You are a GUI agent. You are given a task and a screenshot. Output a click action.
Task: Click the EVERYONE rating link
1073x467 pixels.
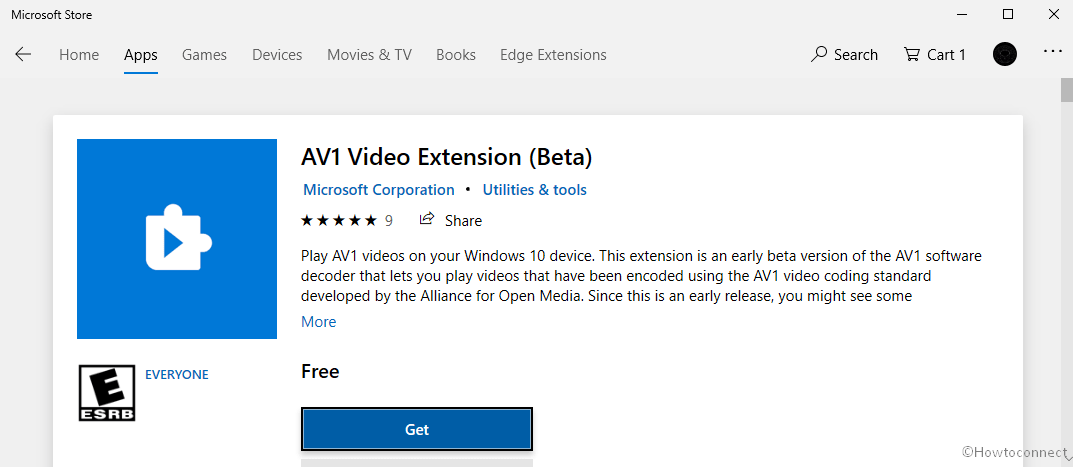pyautogui.click(x=177, y=375)
